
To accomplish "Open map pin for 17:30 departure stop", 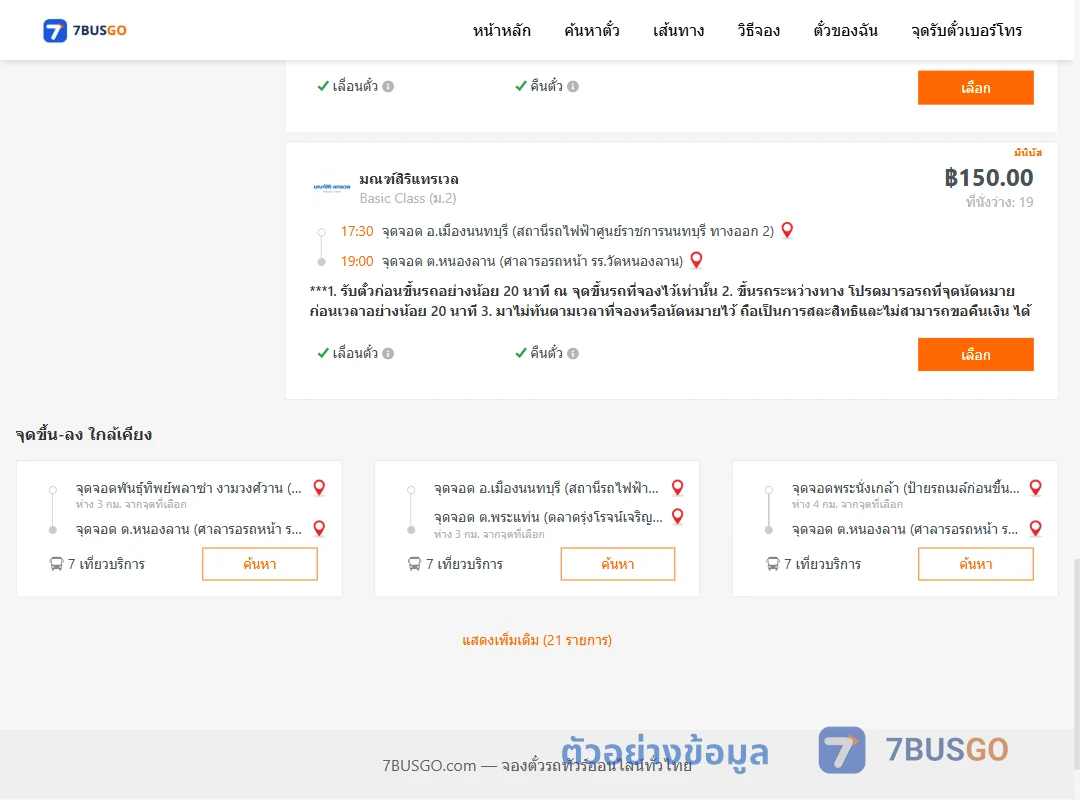I will pyautogui.click(x=787, y=230).
